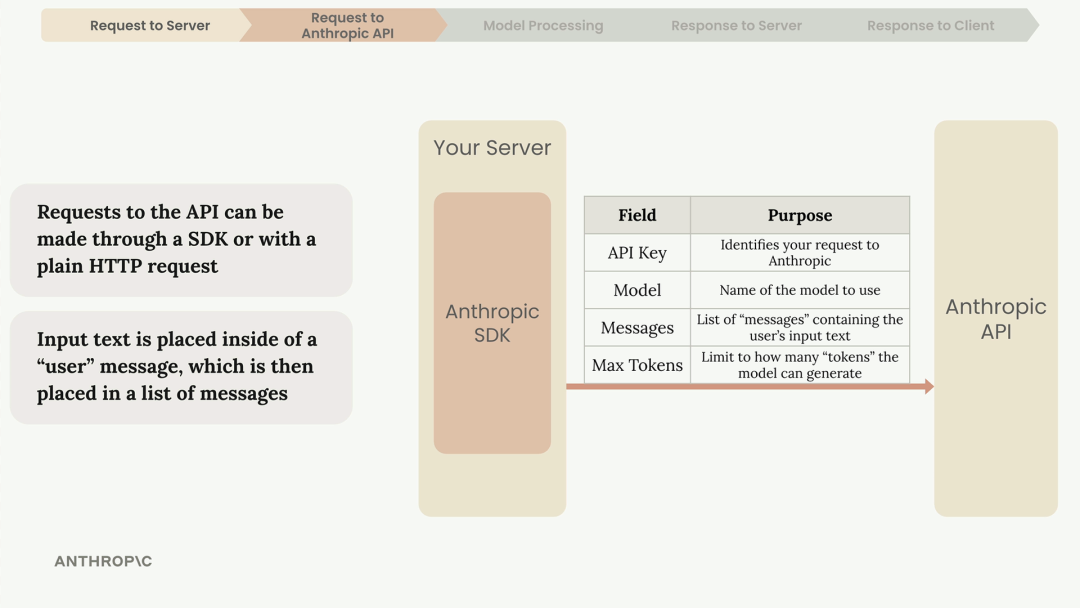
Task: Select the Messages table cell
Action: (x=637, y=328)
